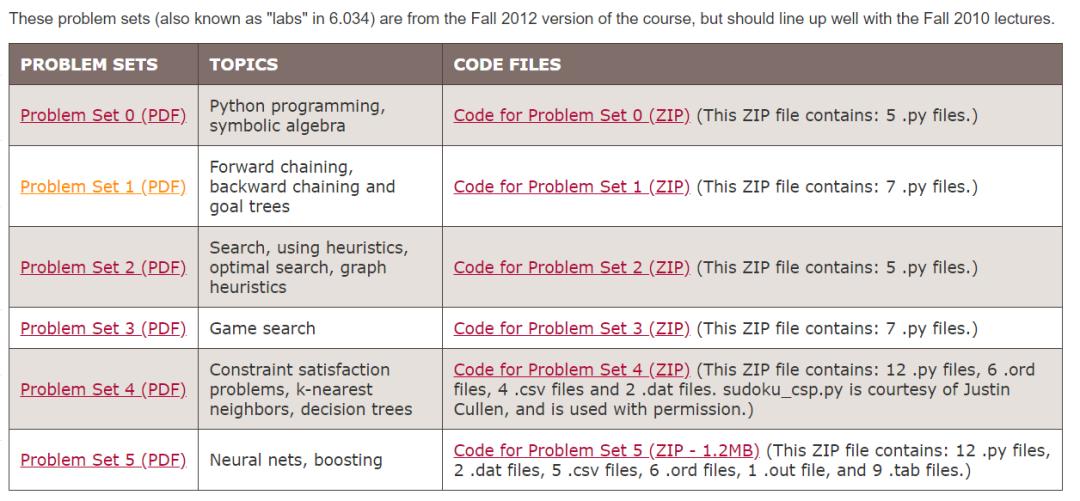Open the Problem Set 0 (PDF) link

103,115
